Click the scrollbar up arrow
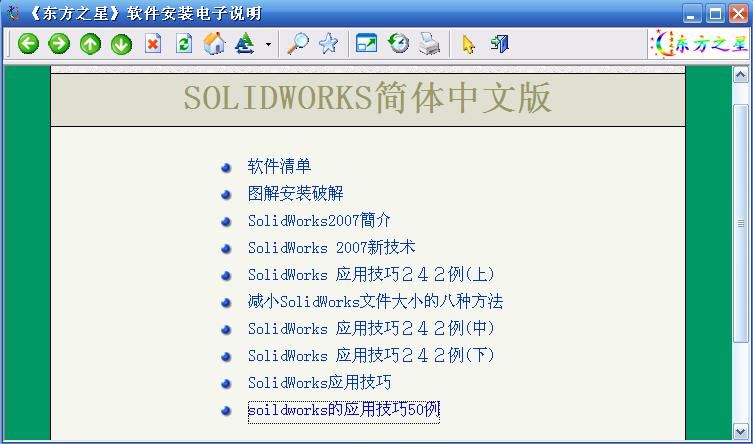The height and width of the screenshot is (444, 753). [x=741, y=75]
